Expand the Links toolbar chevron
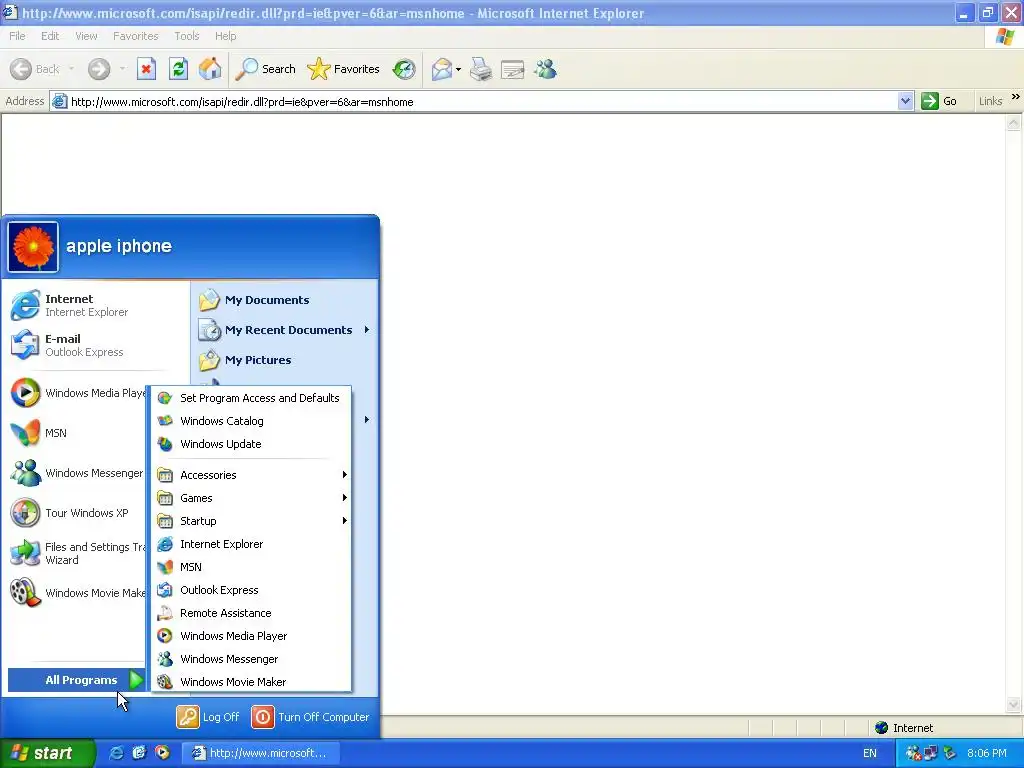1024x768 pixels. click(x=1016, y=97)
